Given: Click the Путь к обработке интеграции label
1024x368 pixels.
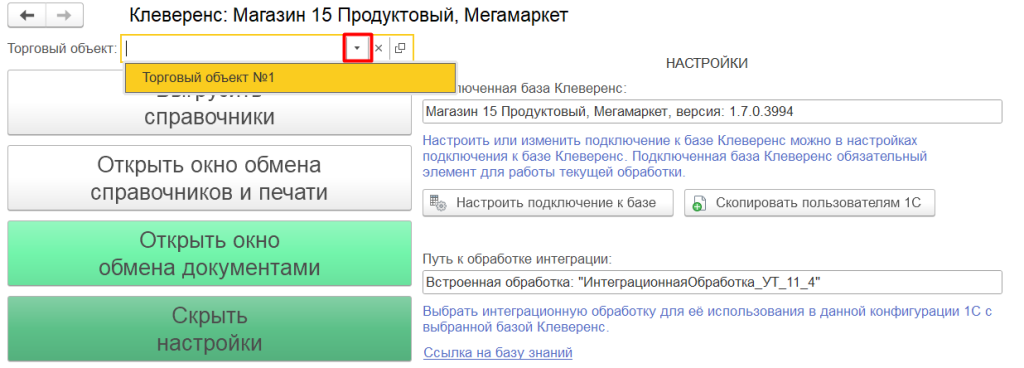Looking at the screenshot, I should (x=517, y=258).
